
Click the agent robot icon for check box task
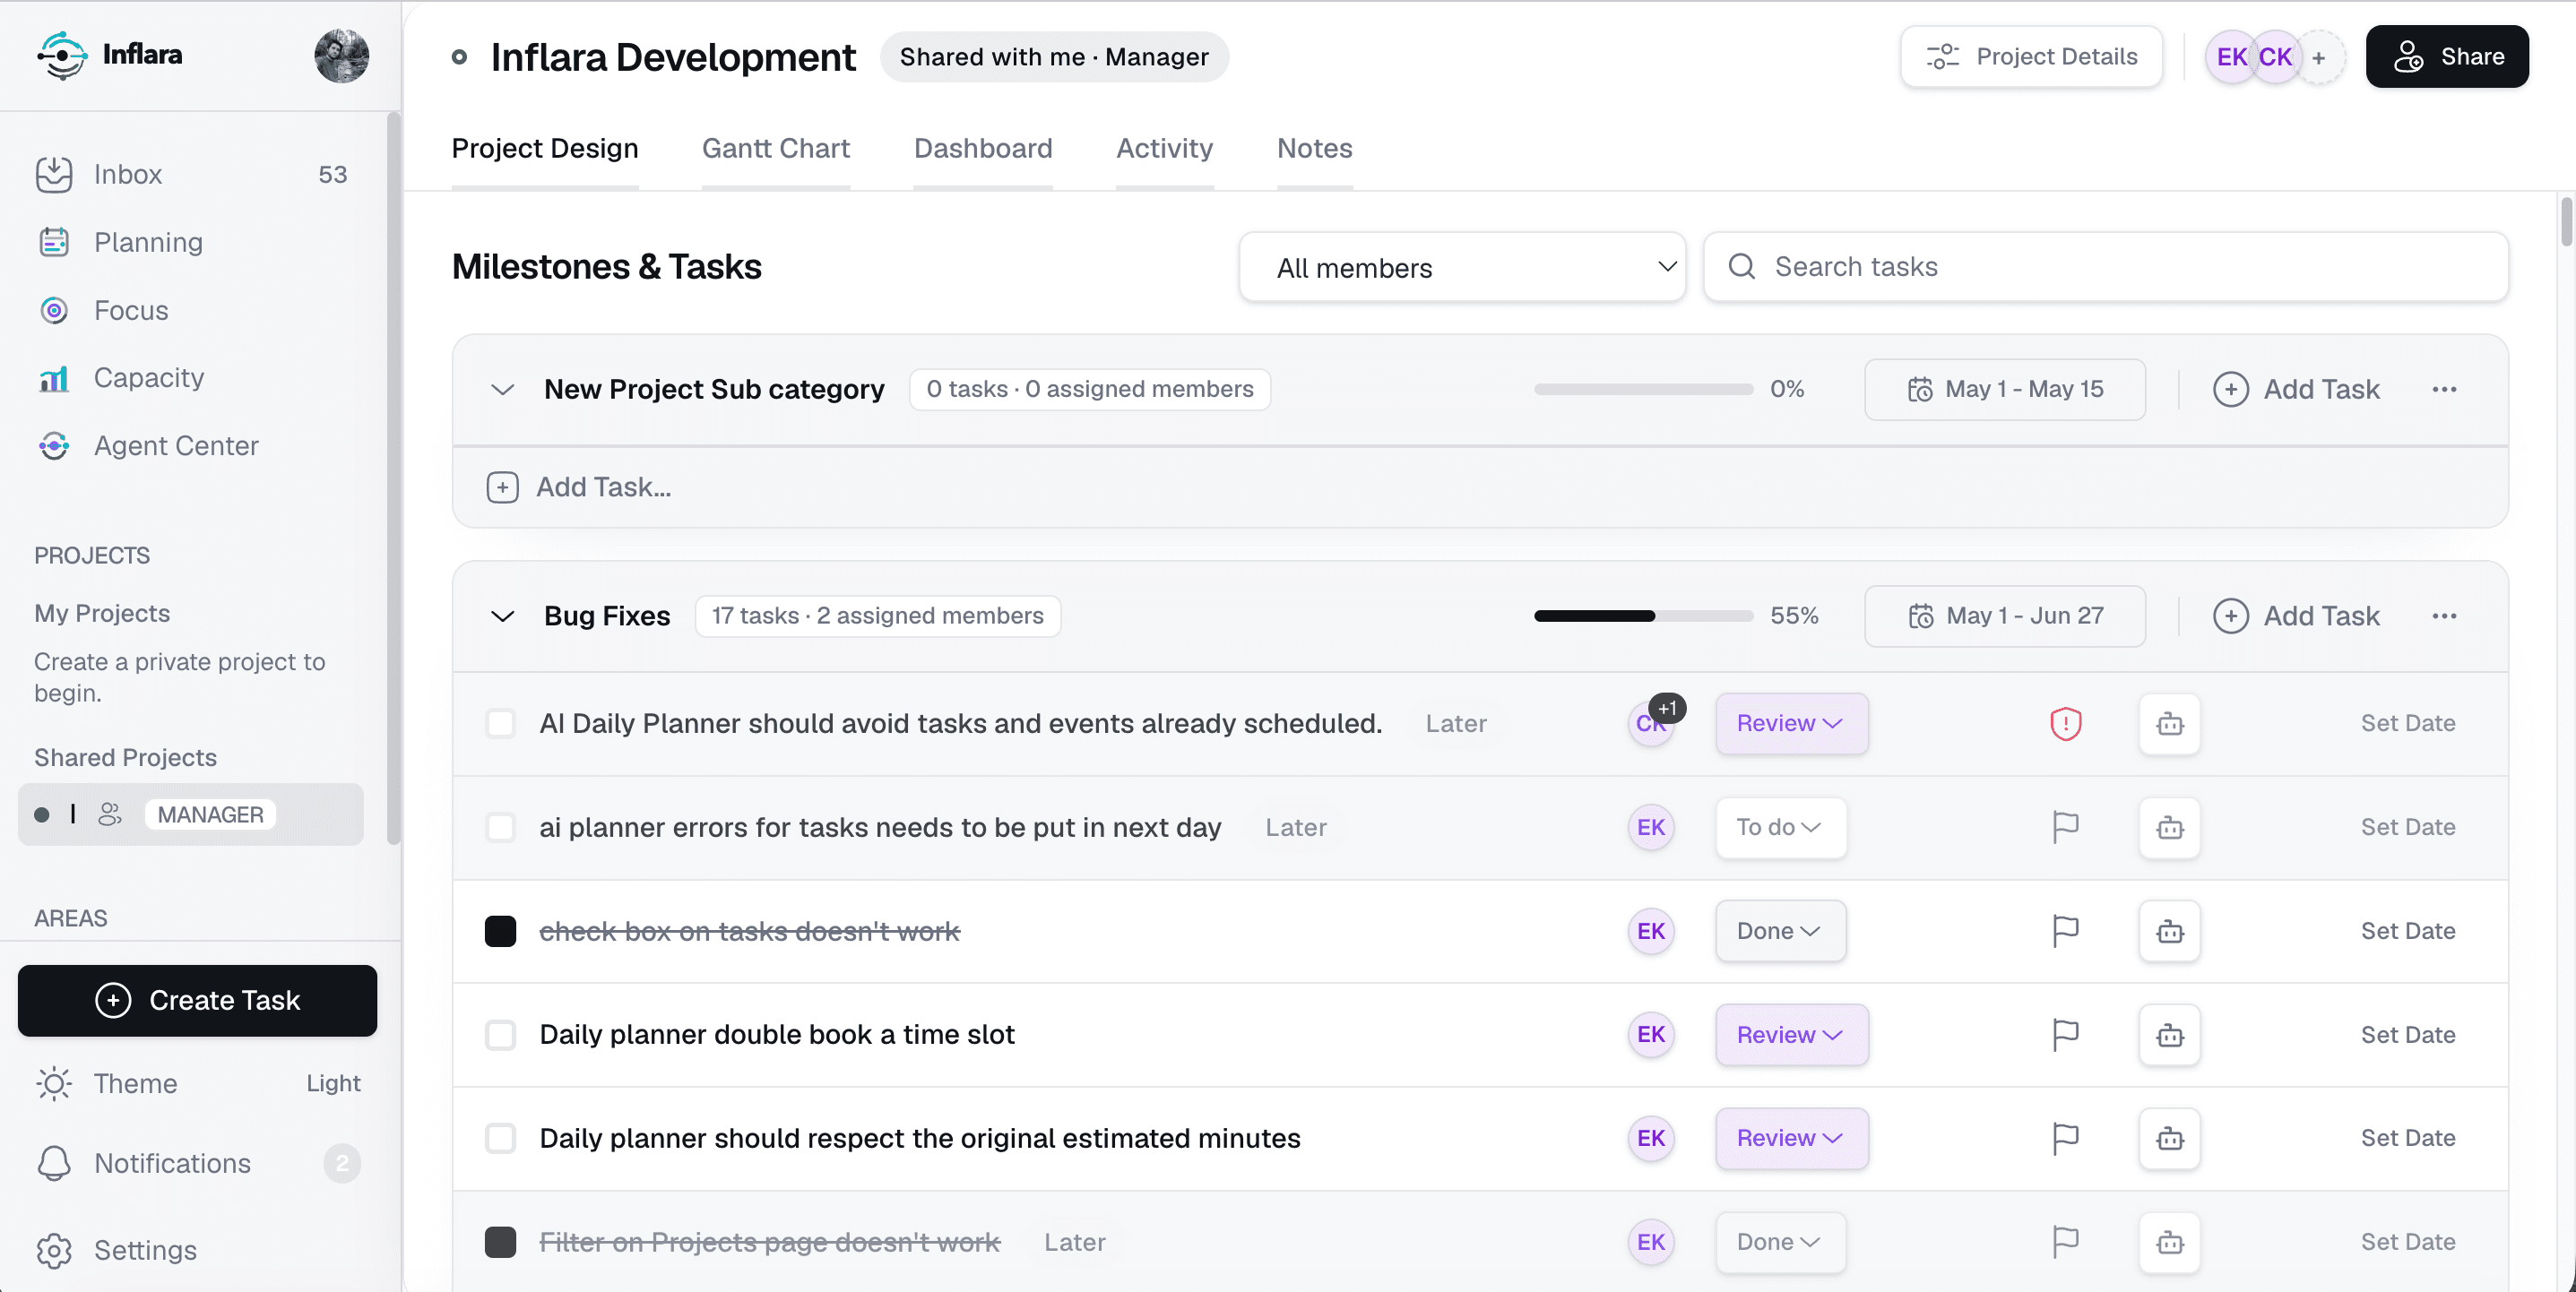point(2169,931)
